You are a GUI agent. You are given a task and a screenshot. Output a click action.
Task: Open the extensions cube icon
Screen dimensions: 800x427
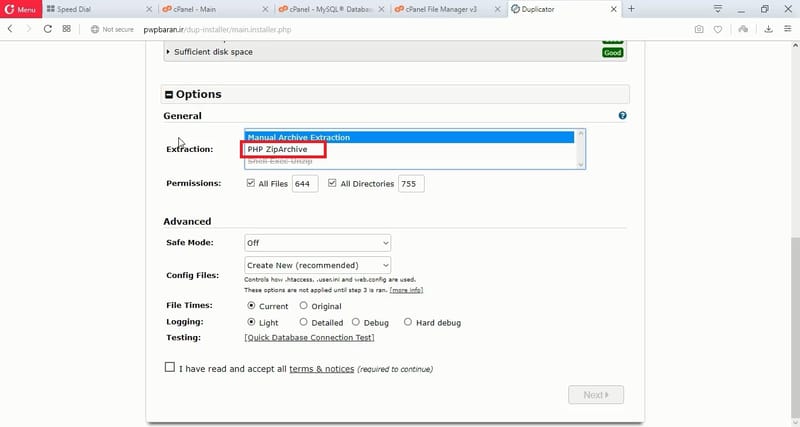tap(743, 29)
